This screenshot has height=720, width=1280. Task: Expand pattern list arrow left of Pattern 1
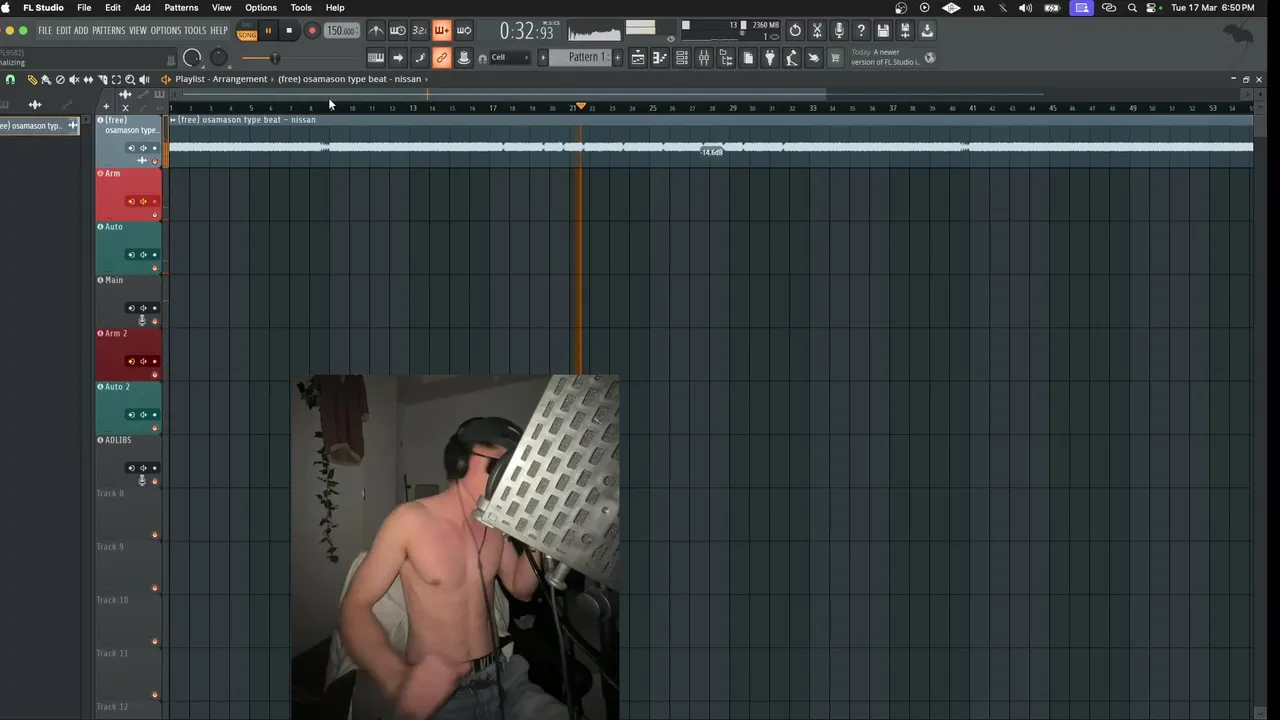542,57
